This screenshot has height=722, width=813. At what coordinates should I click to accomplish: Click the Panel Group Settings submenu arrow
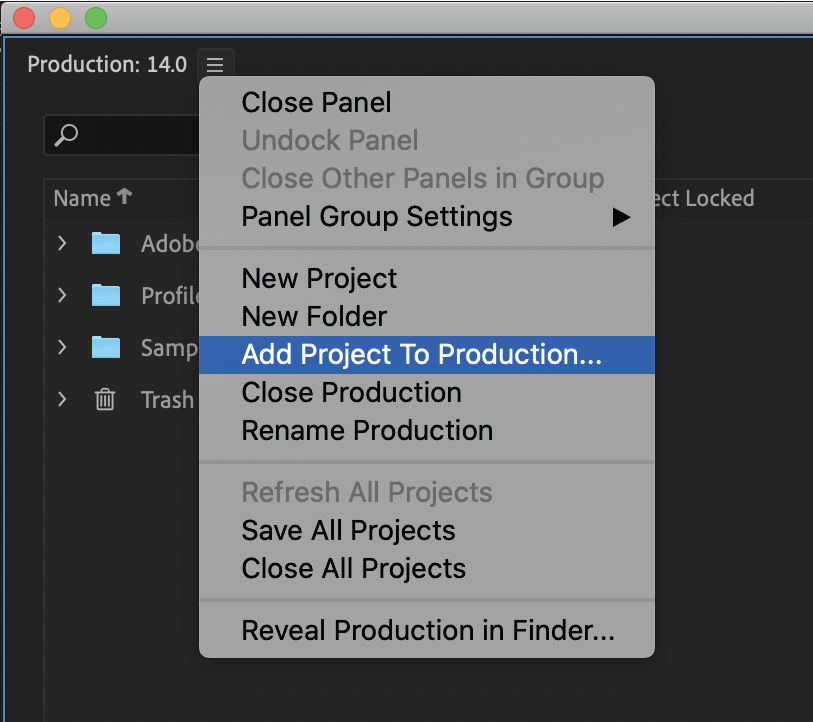[x=622, y=216]
